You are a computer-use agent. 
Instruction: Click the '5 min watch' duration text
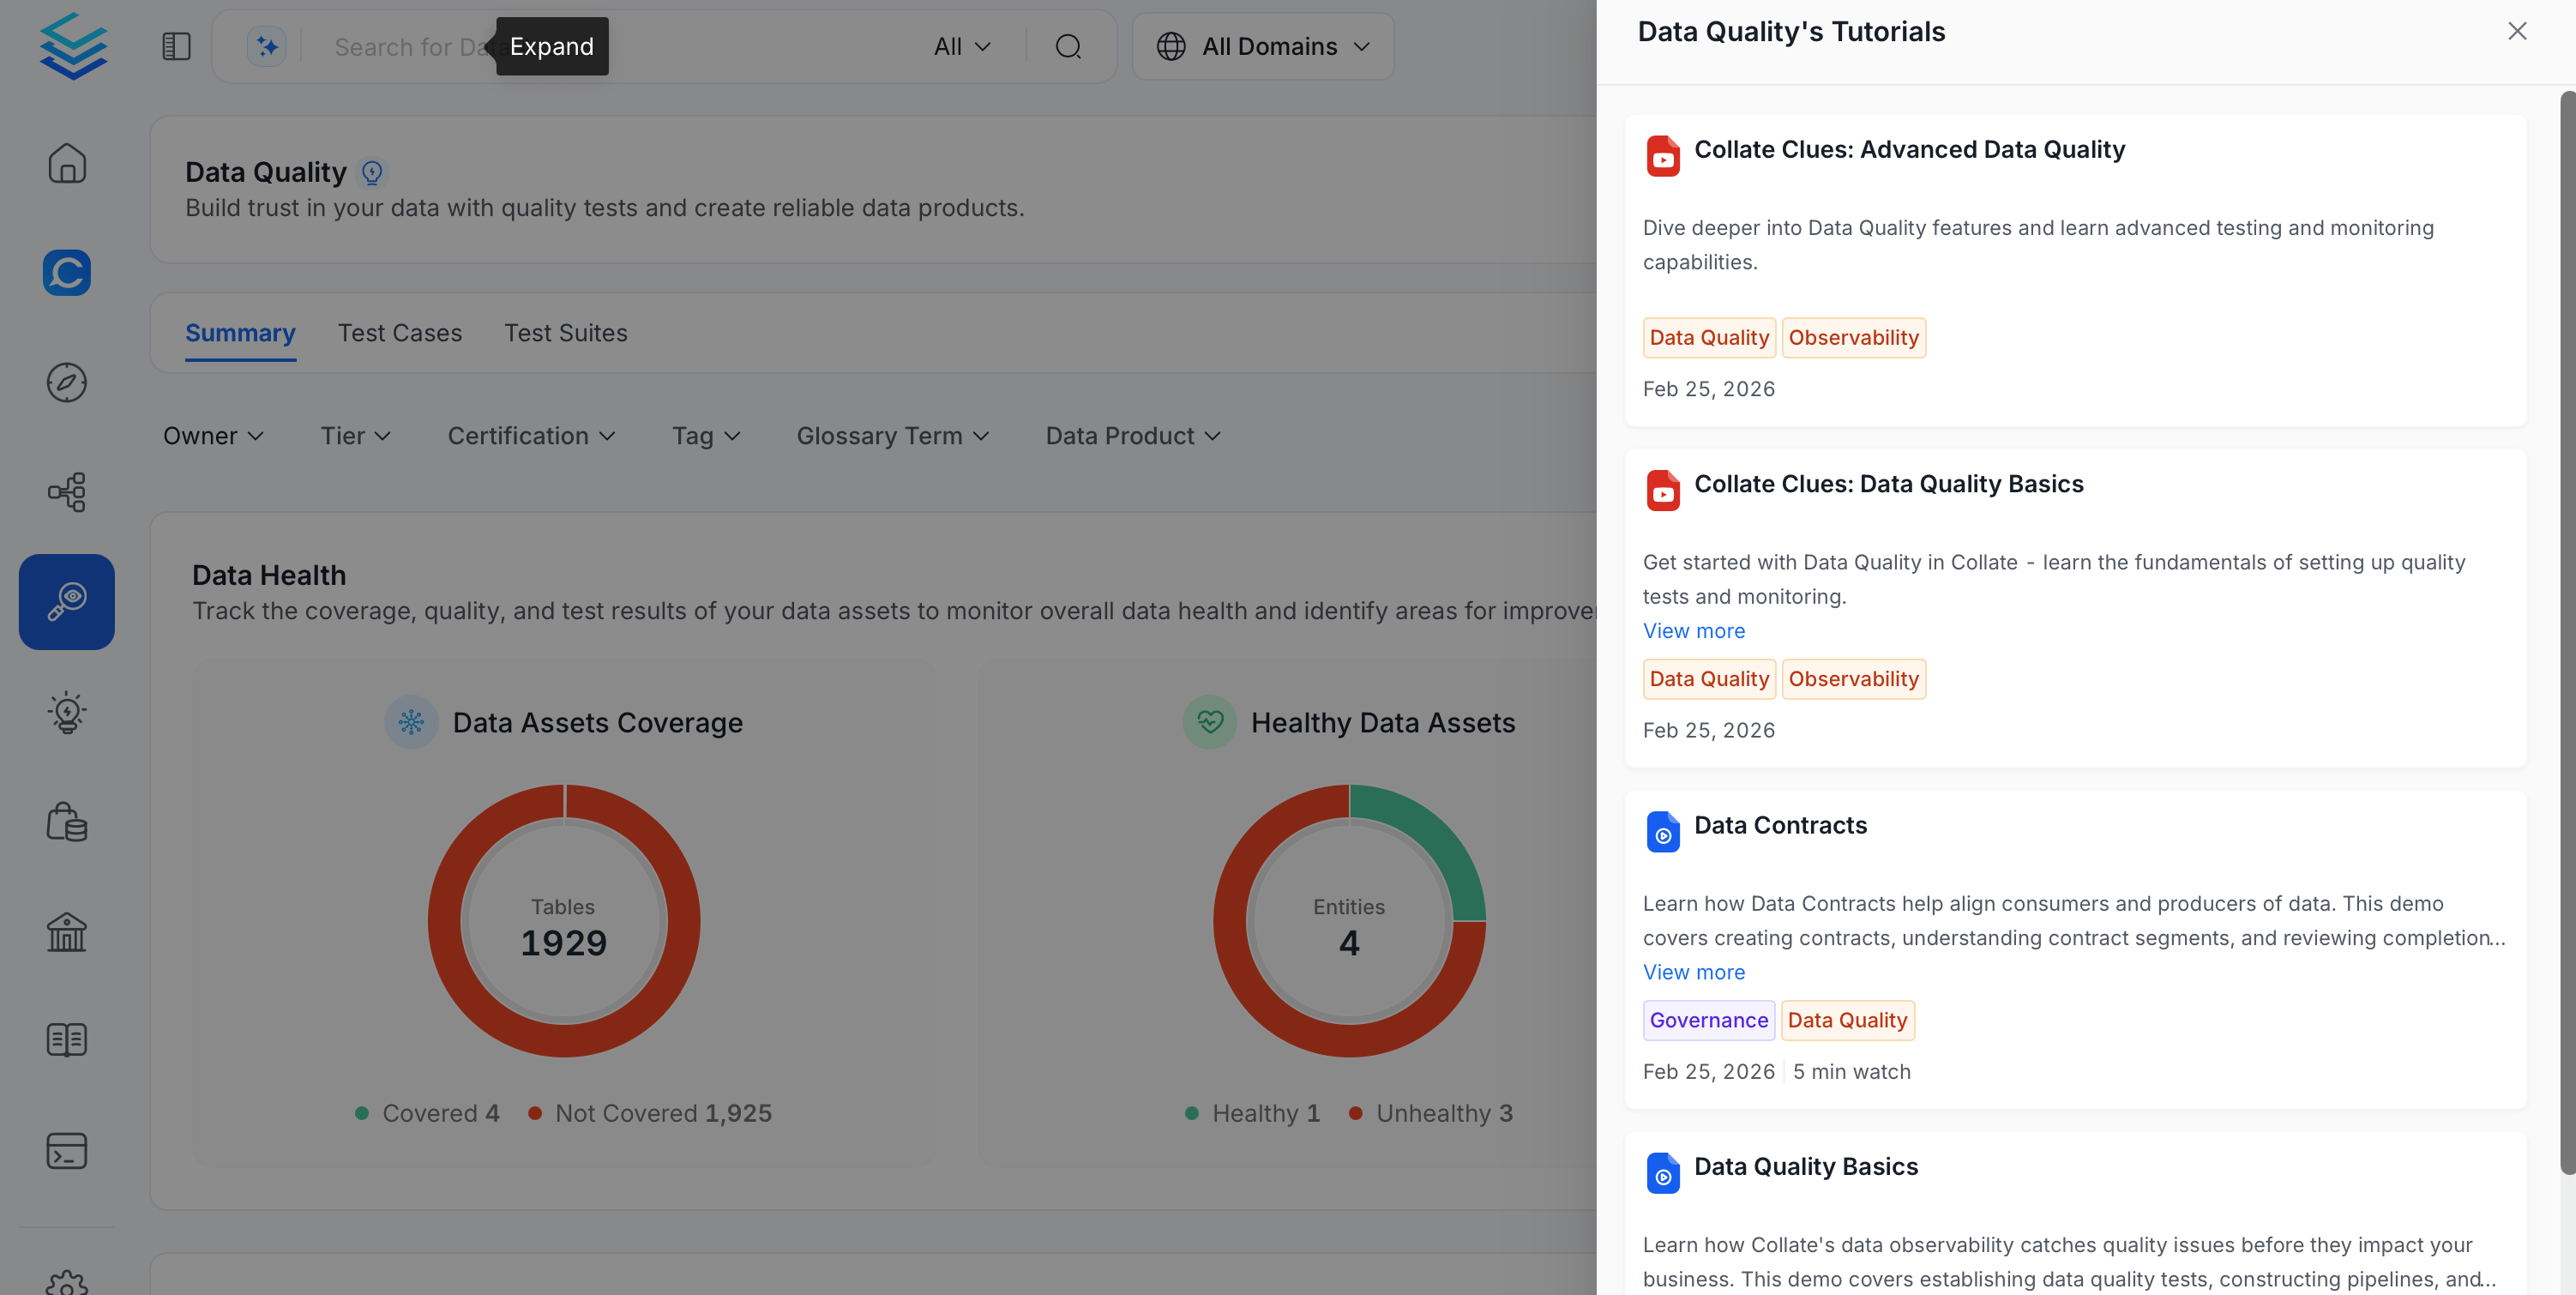click(1851, 1071)
